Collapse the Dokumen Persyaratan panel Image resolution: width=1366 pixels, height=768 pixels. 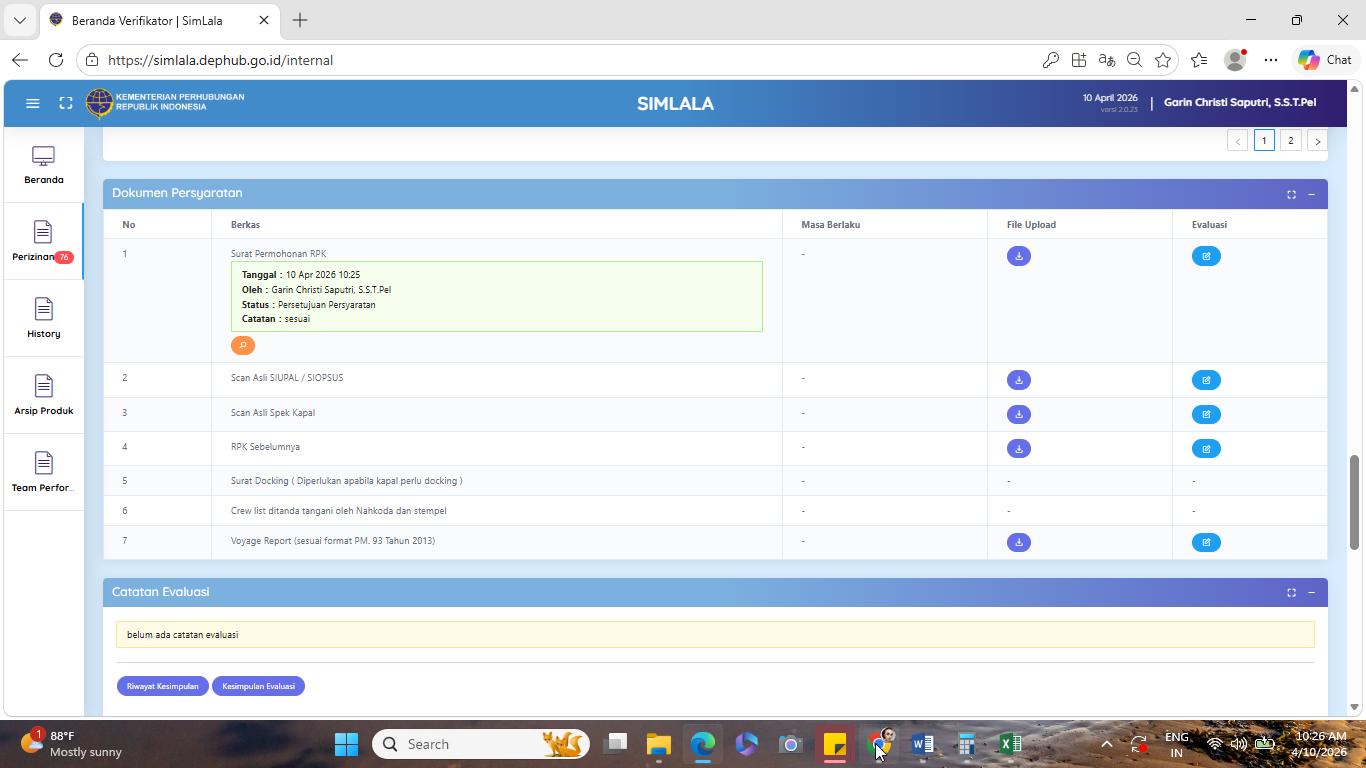1311,194
